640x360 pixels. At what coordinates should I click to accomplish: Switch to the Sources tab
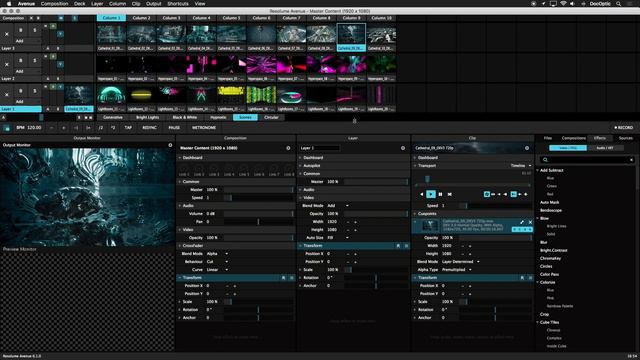click(x=625, y=138)
